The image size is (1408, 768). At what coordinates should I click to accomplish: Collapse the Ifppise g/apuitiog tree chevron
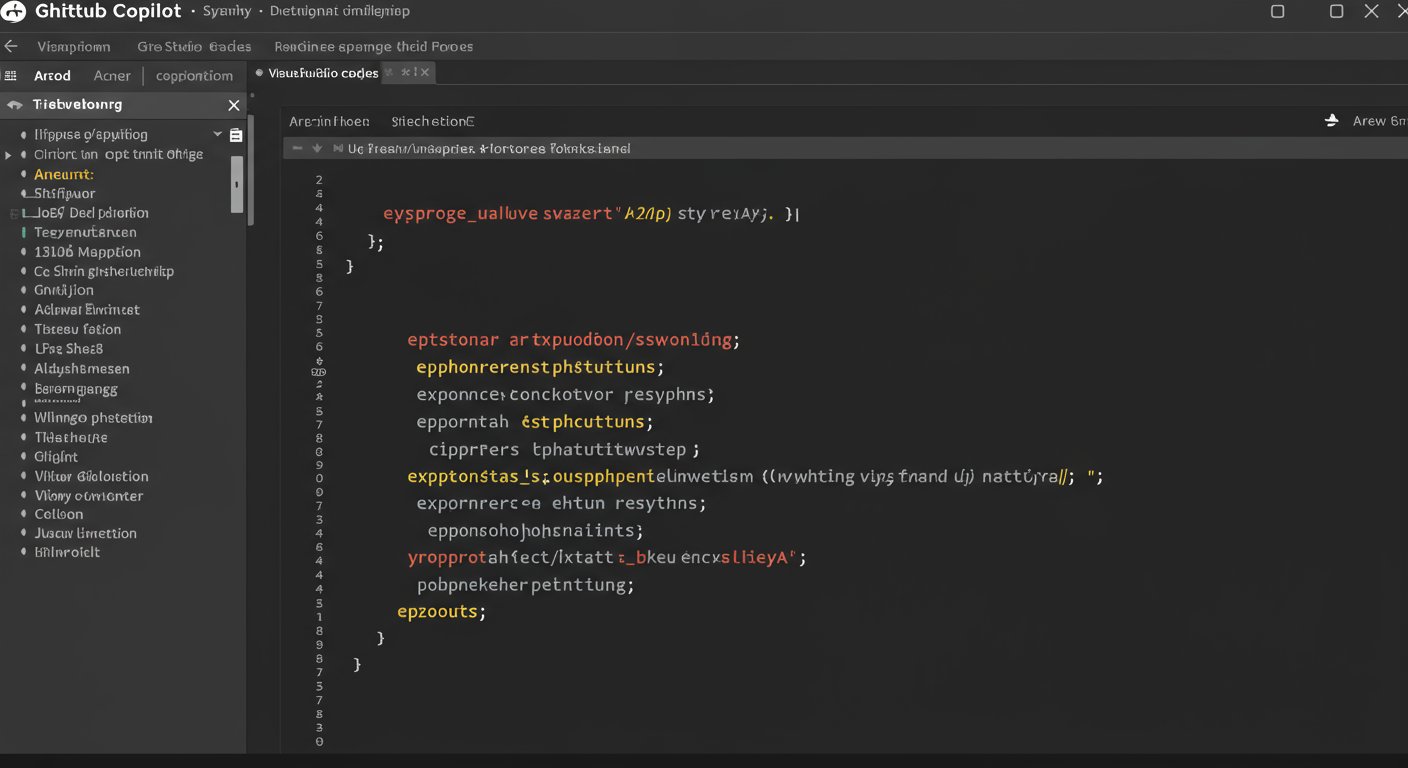(217, 133)
